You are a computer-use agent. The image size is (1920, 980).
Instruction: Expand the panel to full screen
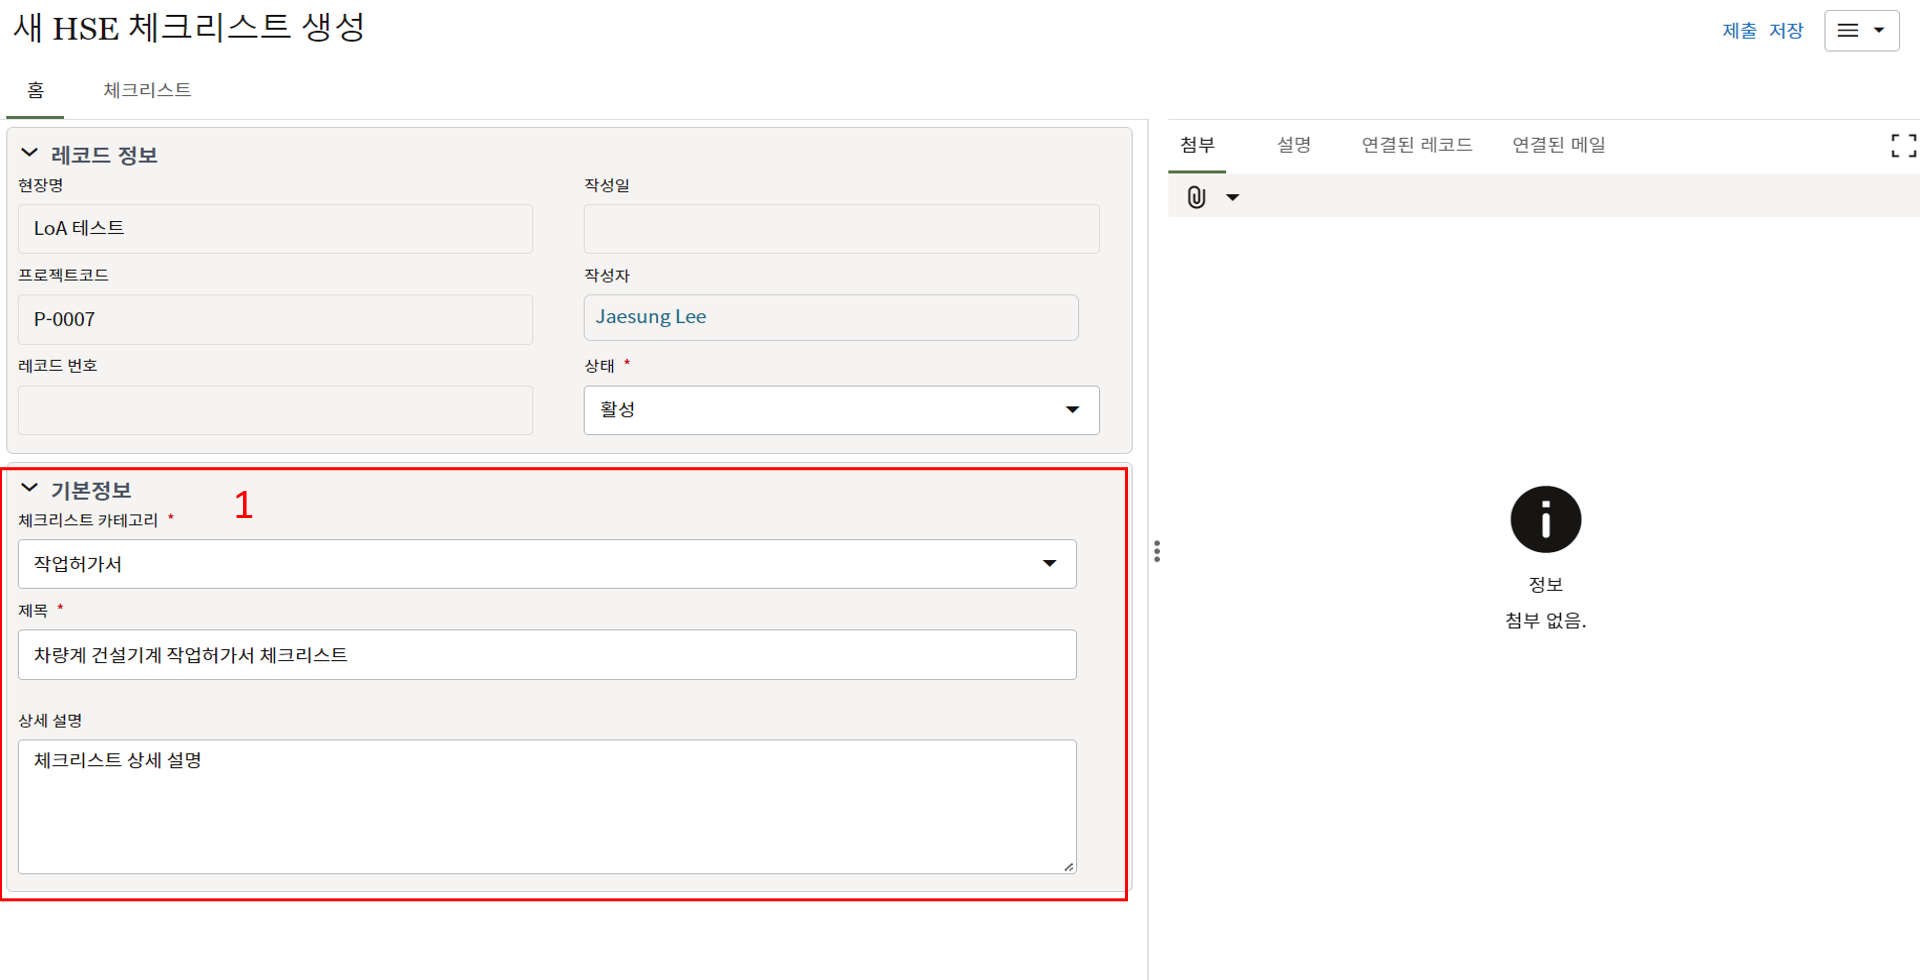click(1903, 146)
